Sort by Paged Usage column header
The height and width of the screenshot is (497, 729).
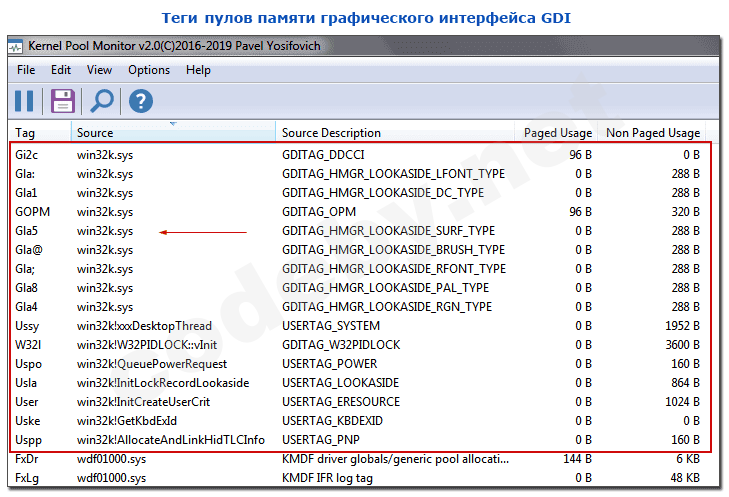pyautogui.click(x=558, y=133)
